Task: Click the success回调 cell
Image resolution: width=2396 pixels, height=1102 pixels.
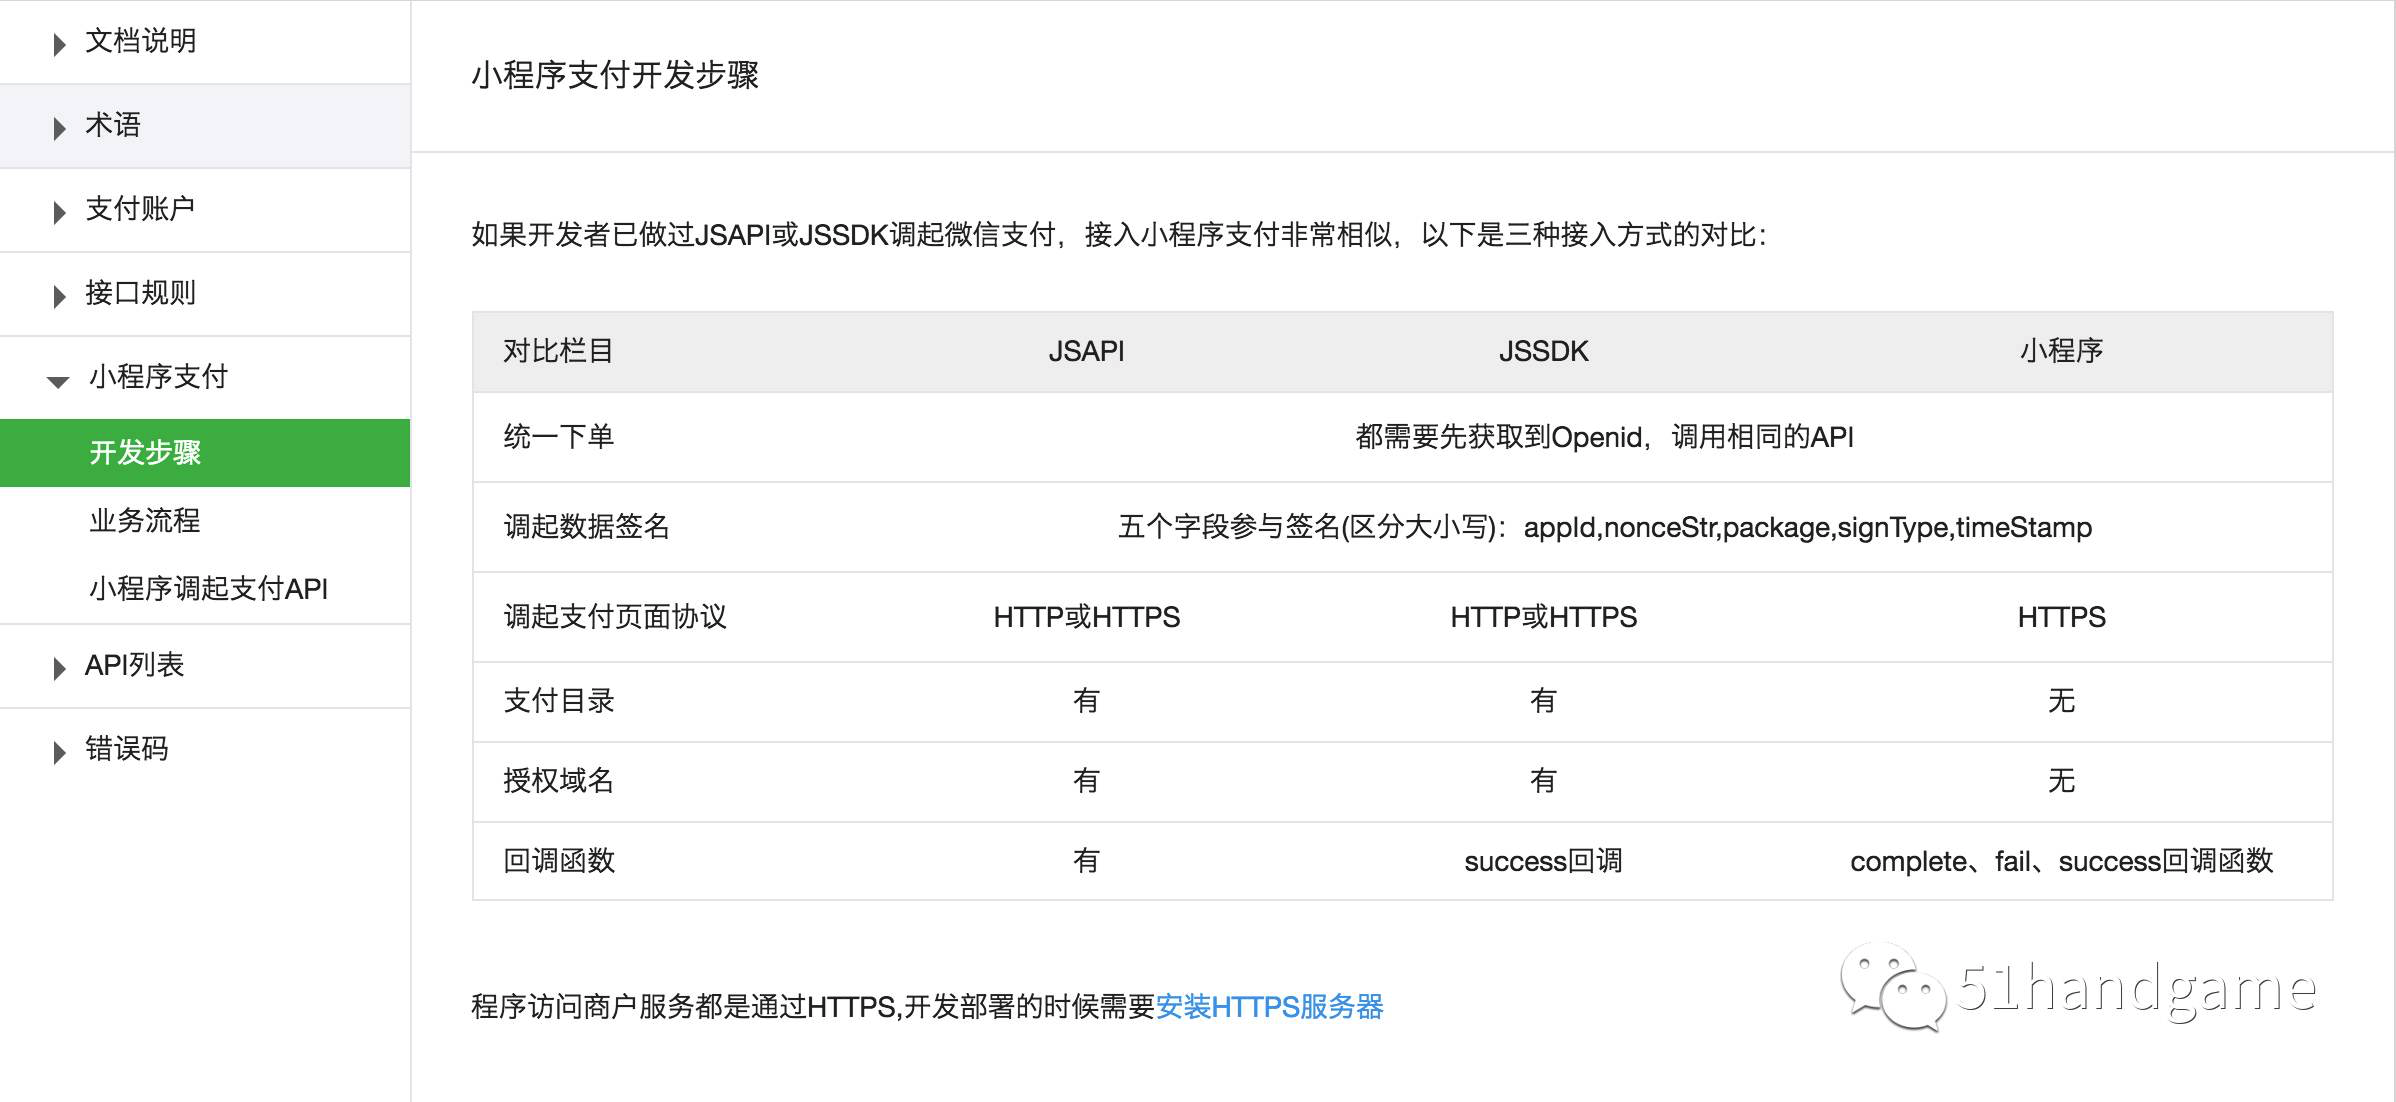Action: [1543, 861]
